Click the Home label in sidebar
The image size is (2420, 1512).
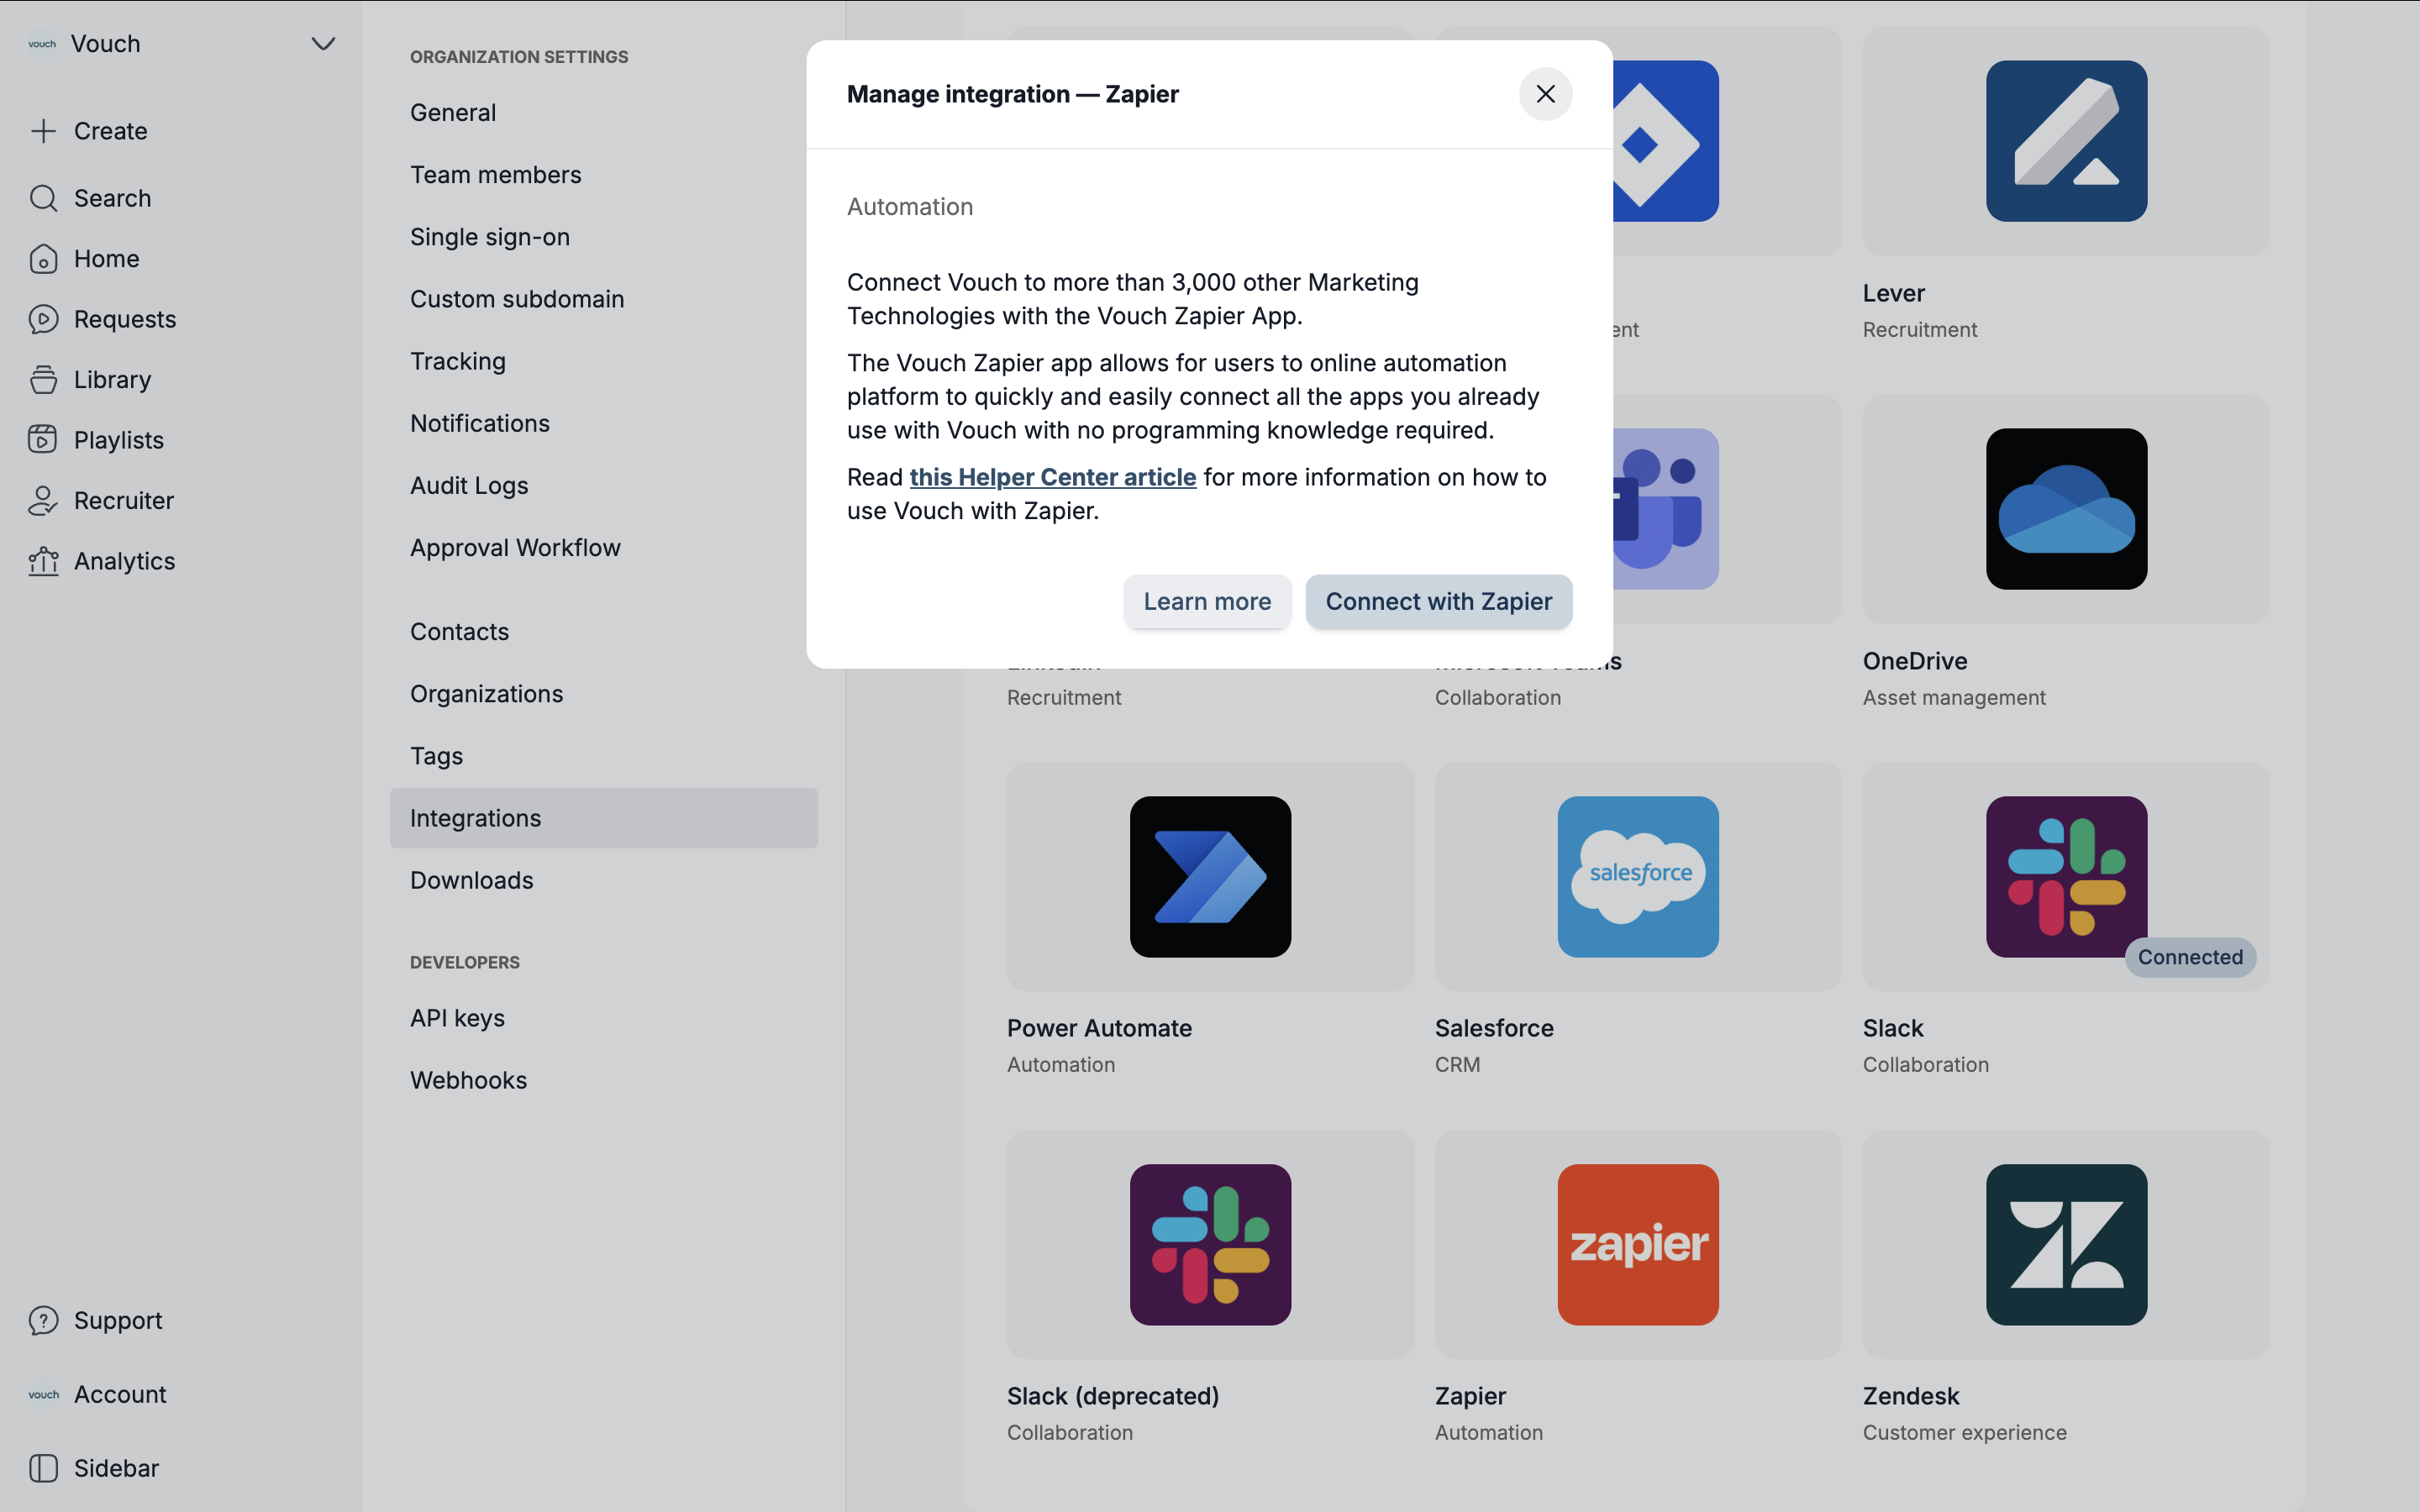tap(107, 259)
